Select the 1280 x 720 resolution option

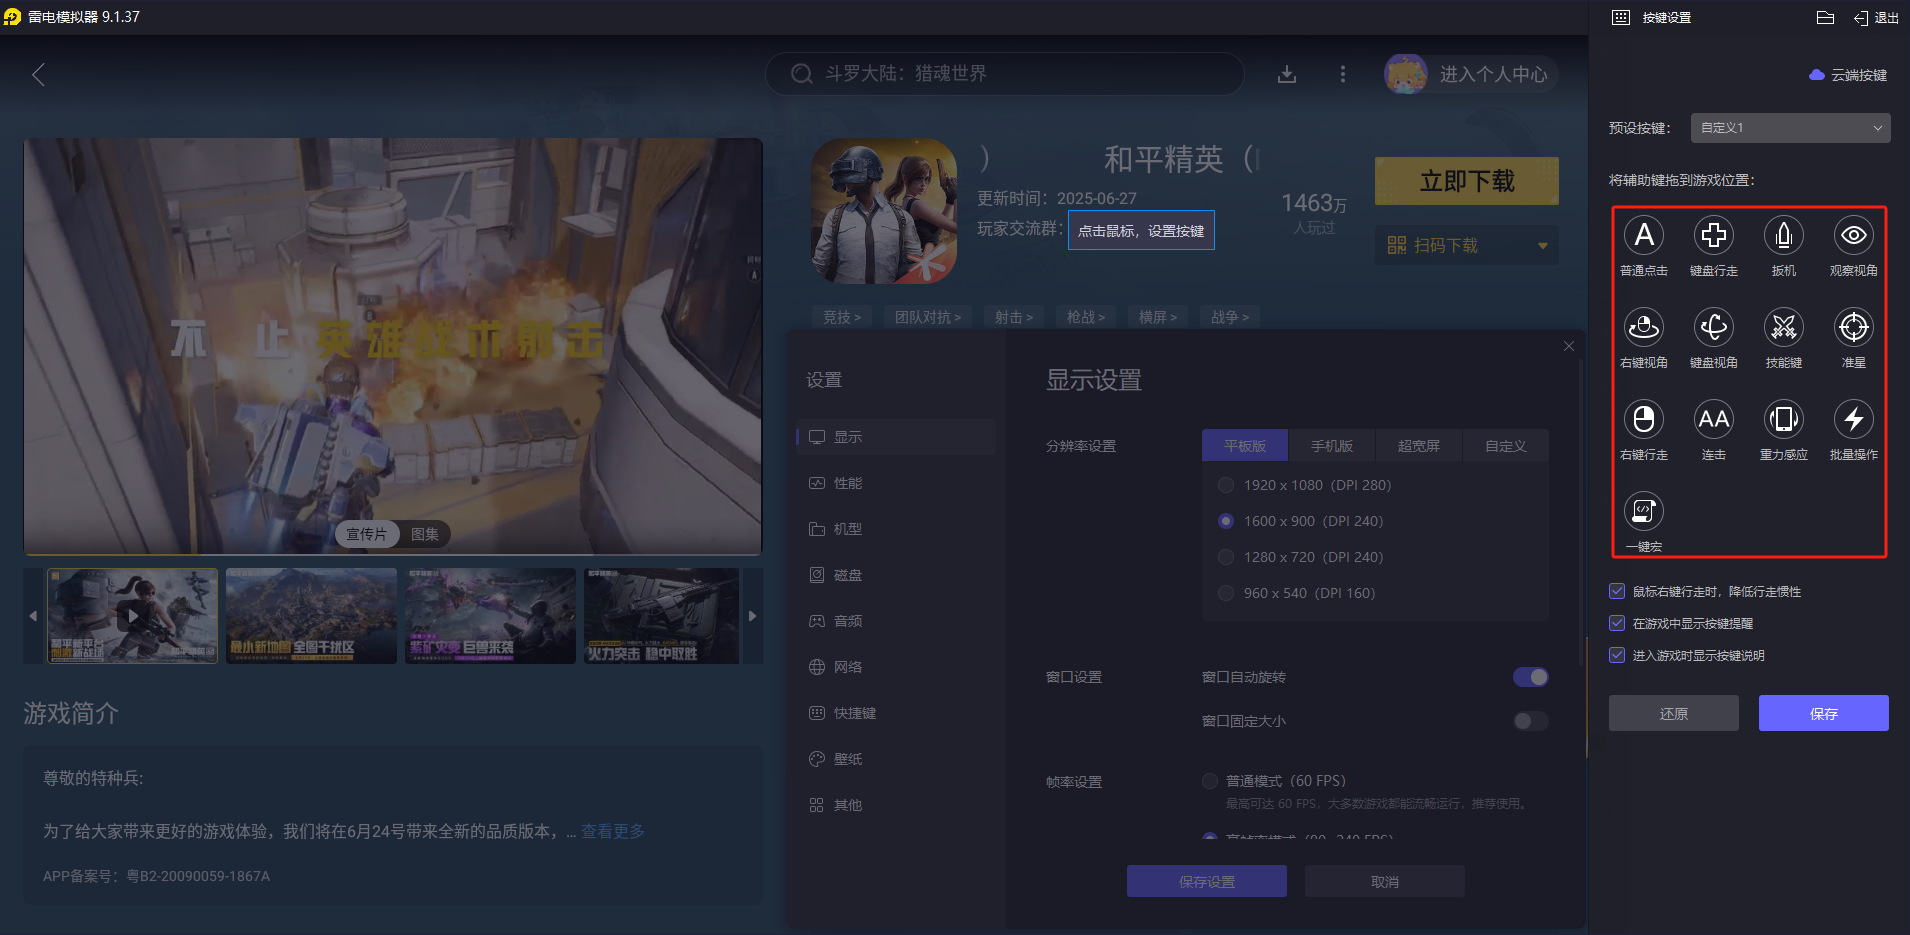pyautogui.click(x=1225, y=557)
